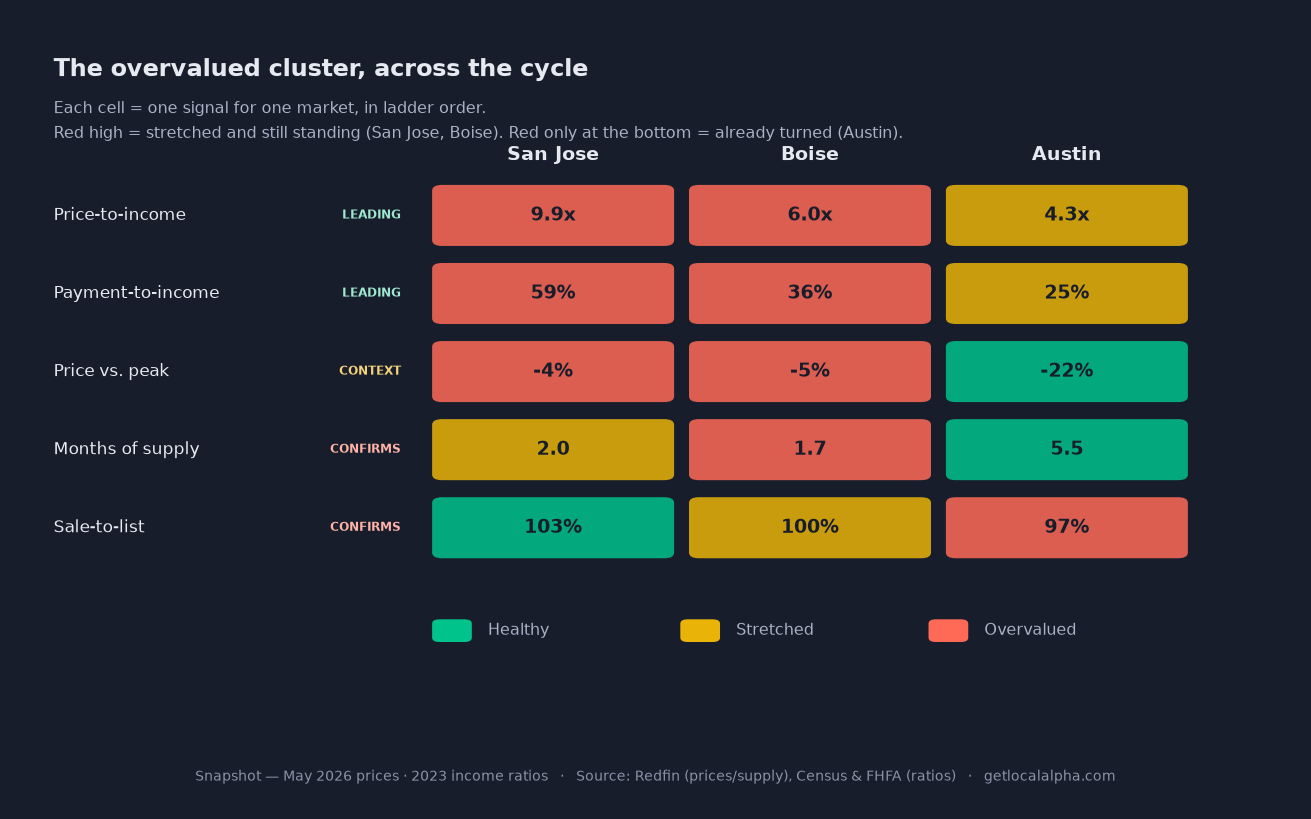This screenshot has width=1311, height=819.
Task: Click San Jose 2.0 months of supply cell
Action: pos(553,449)
